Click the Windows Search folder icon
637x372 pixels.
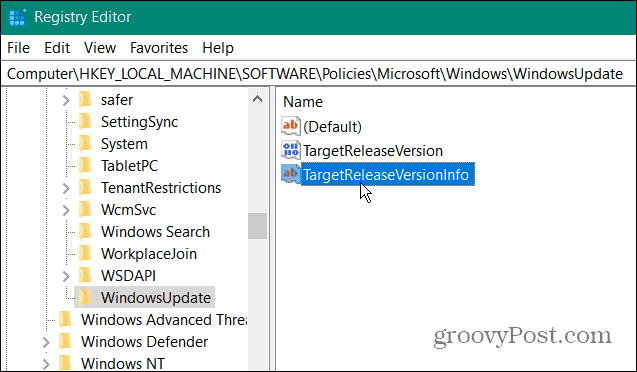pos(85,231)
